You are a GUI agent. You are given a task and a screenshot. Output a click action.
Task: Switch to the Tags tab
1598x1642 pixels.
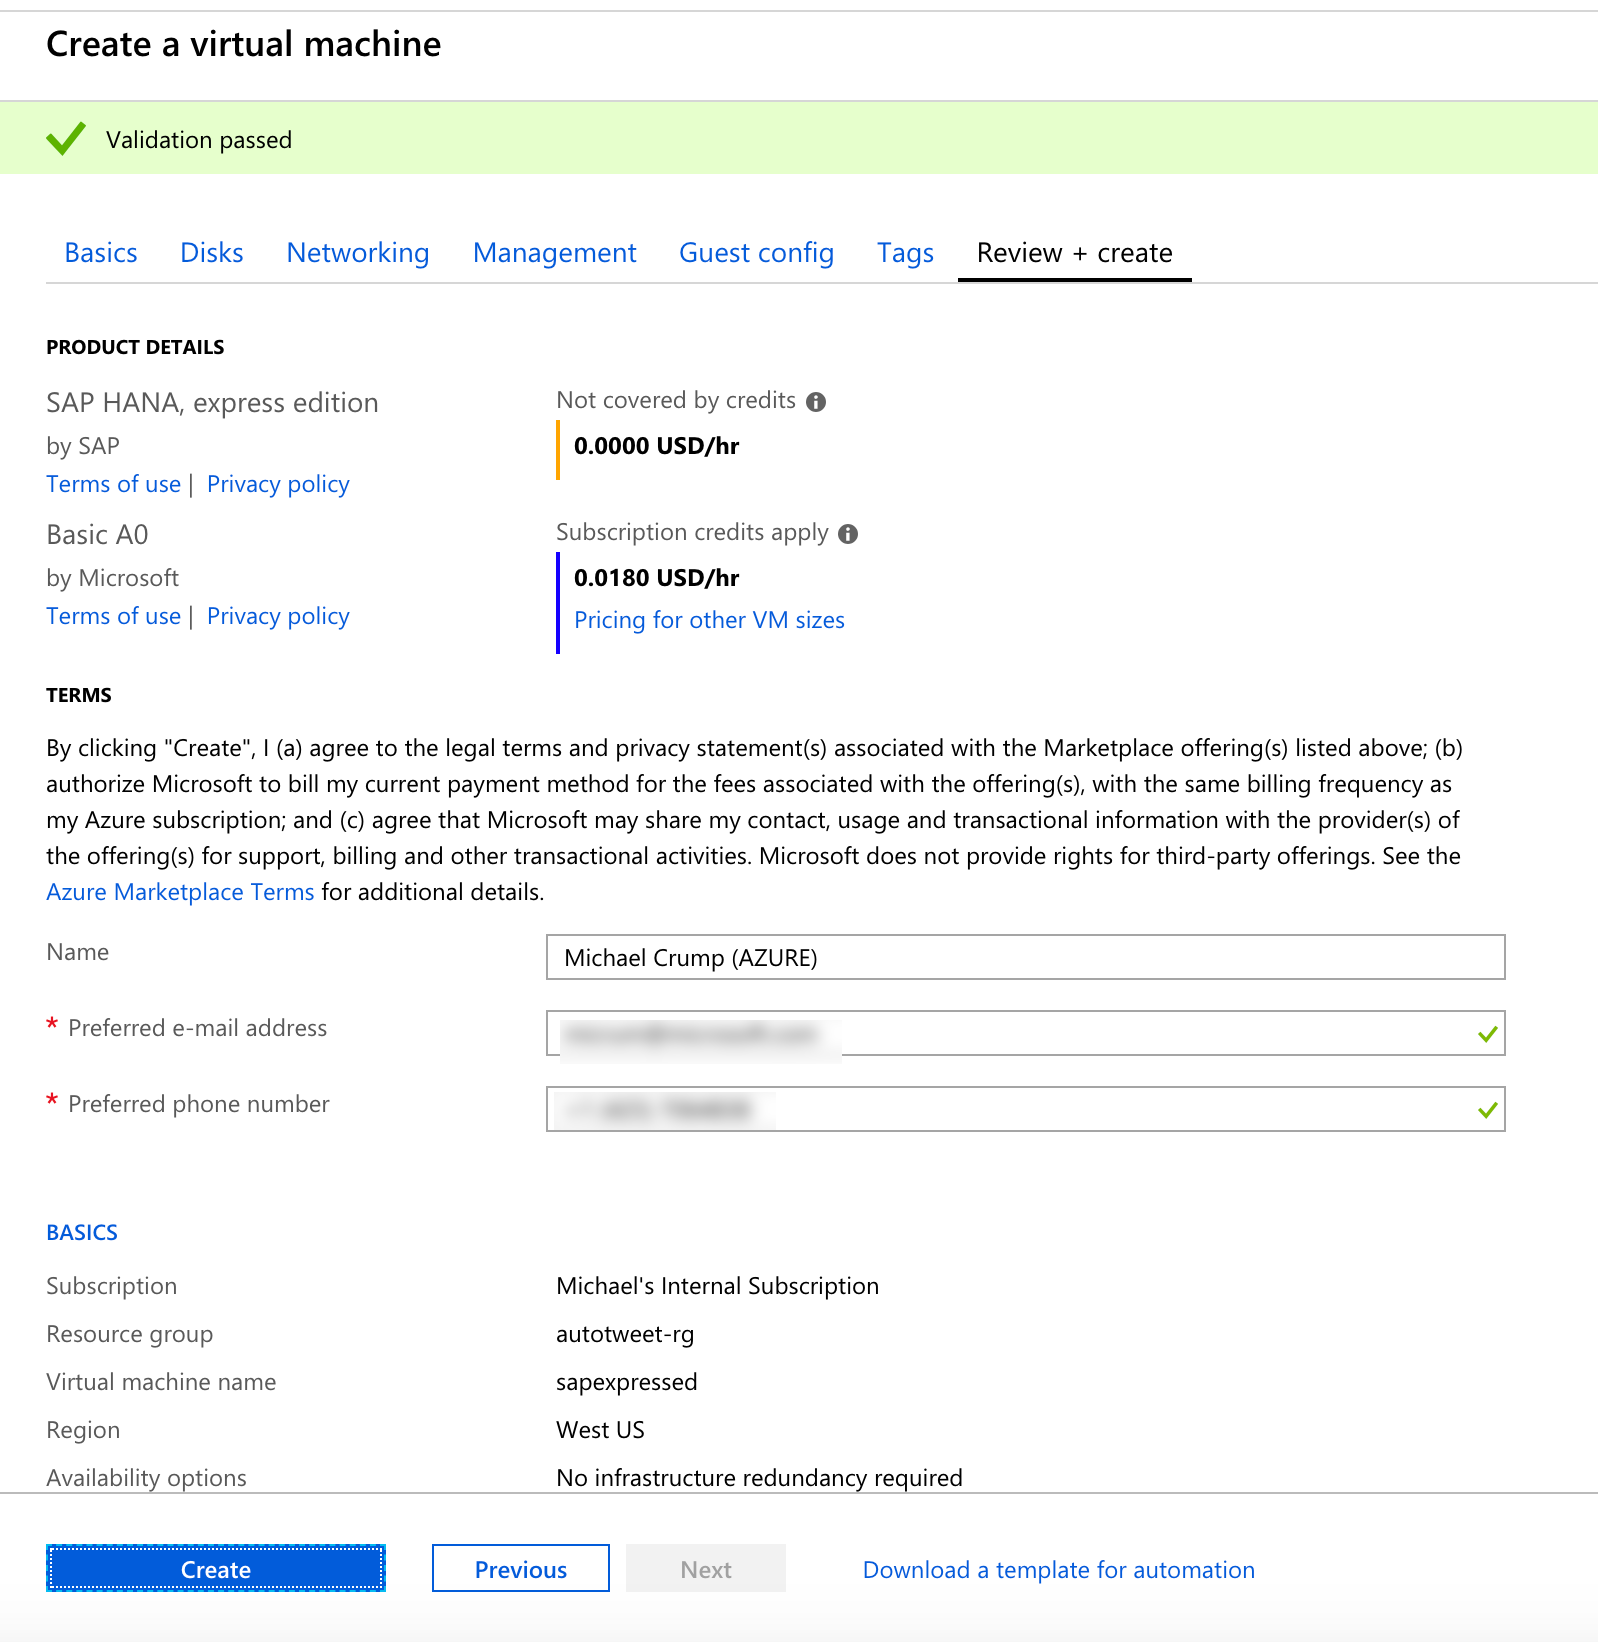pos(906,253)
